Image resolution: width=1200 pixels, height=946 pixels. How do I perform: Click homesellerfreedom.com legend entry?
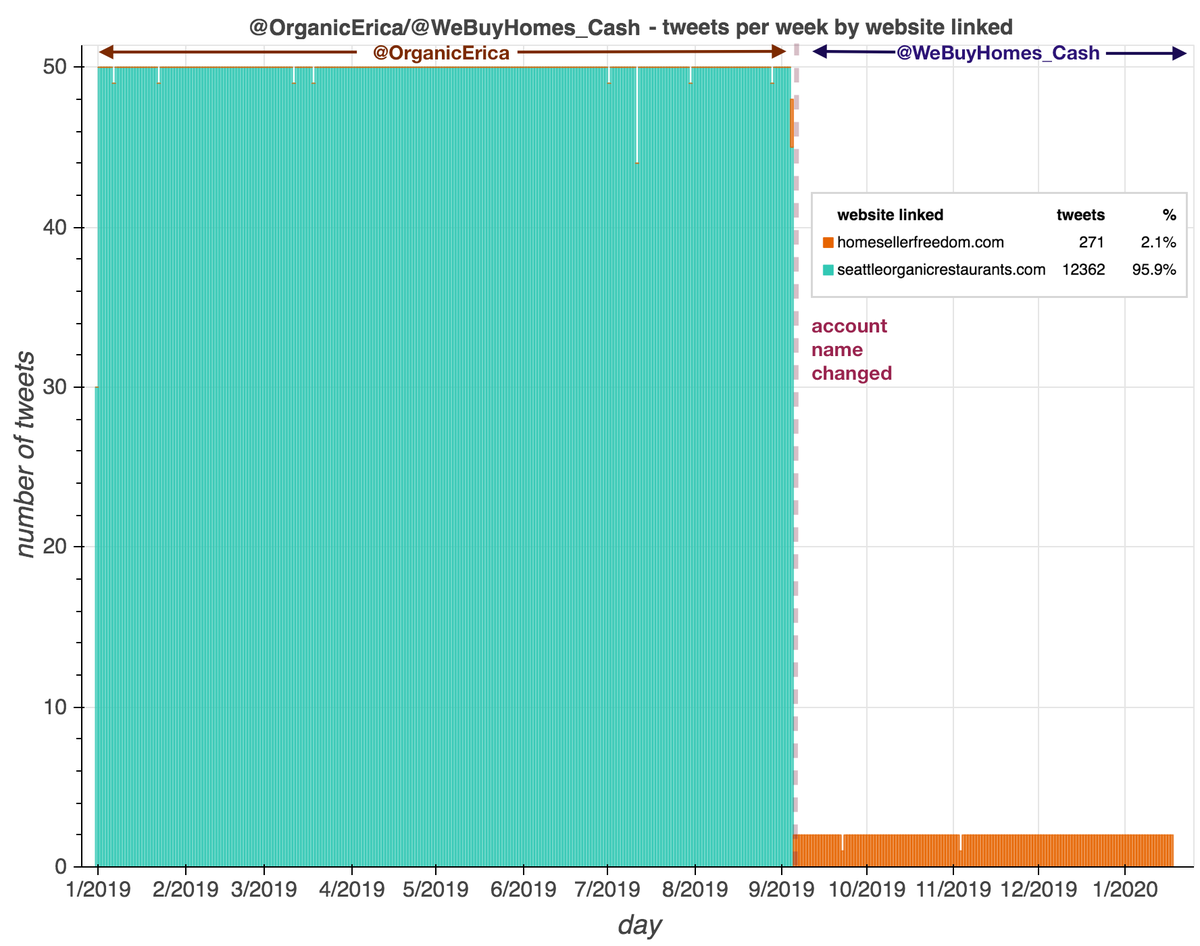(920, 243)
